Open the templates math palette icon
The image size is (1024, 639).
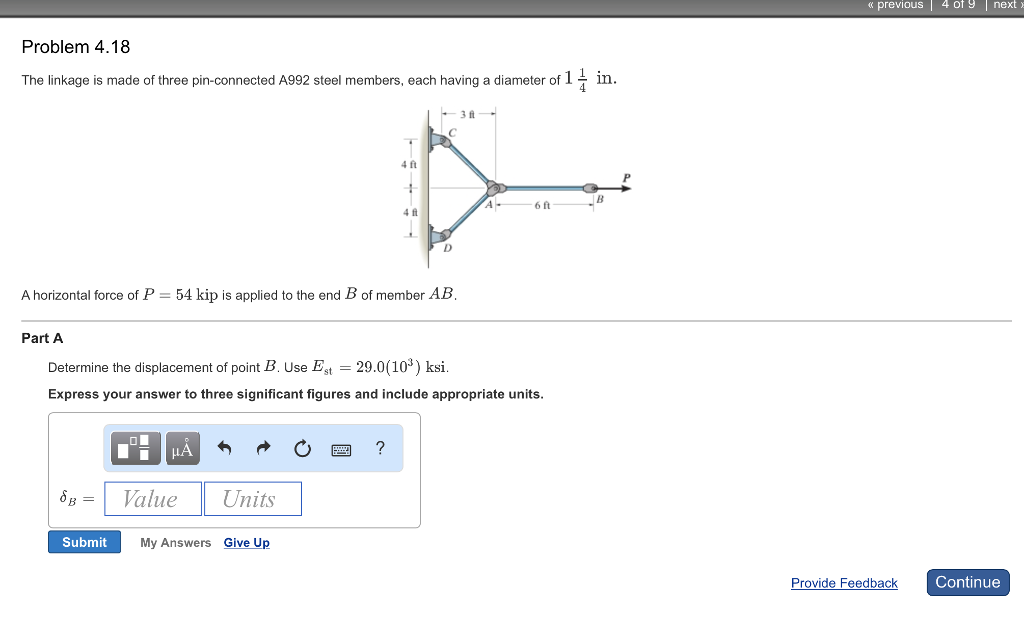[138, 448]
